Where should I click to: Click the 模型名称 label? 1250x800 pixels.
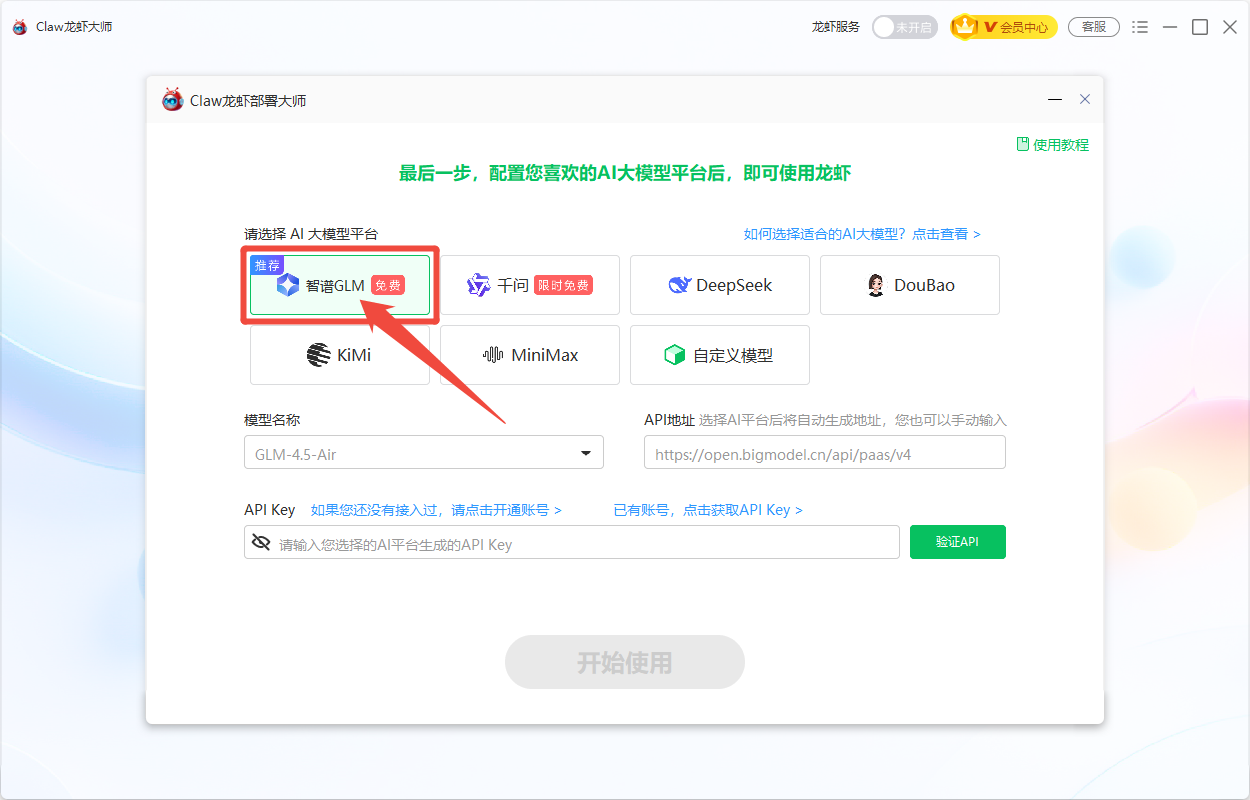click(x=272, y=420)
